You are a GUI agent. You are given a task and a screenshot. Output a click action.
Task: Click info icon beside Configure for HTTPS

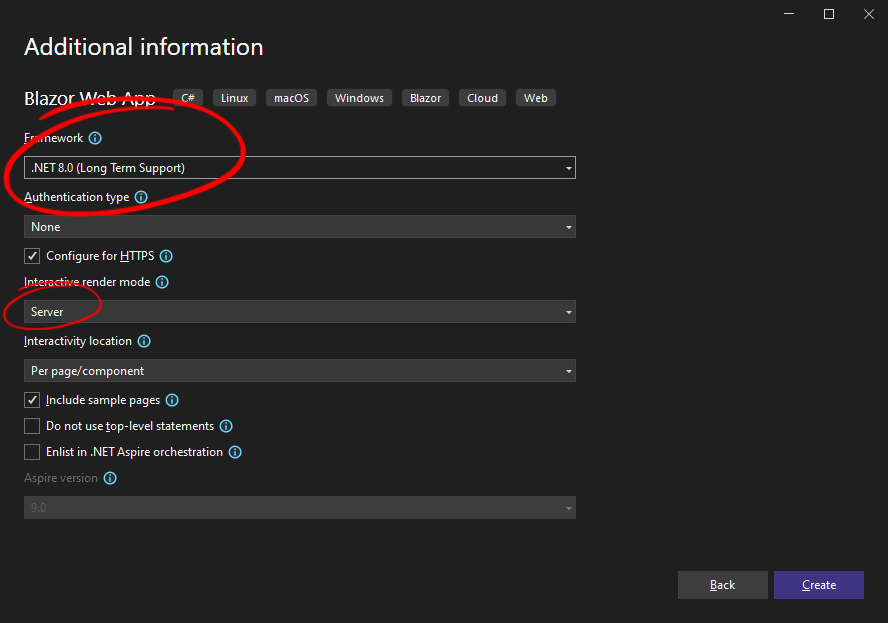pos(166,256)
